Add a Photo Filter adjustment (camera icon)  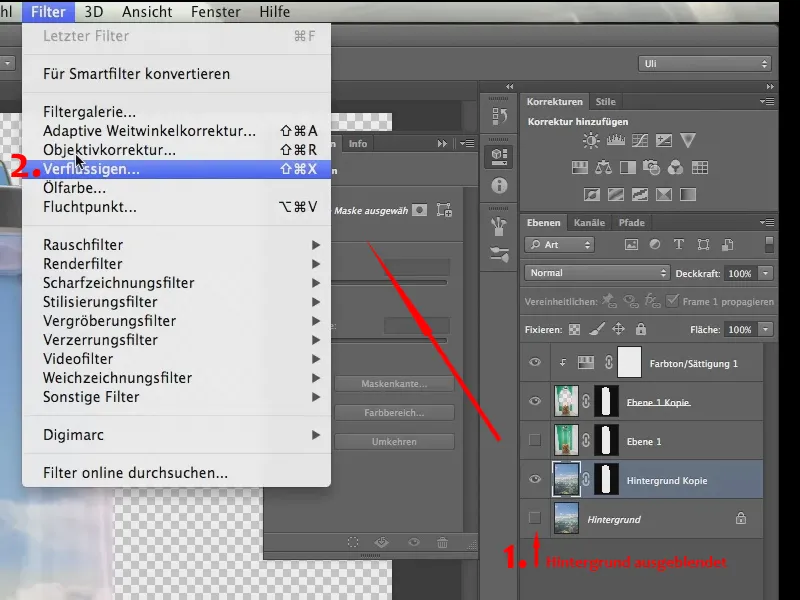[652, 167]
